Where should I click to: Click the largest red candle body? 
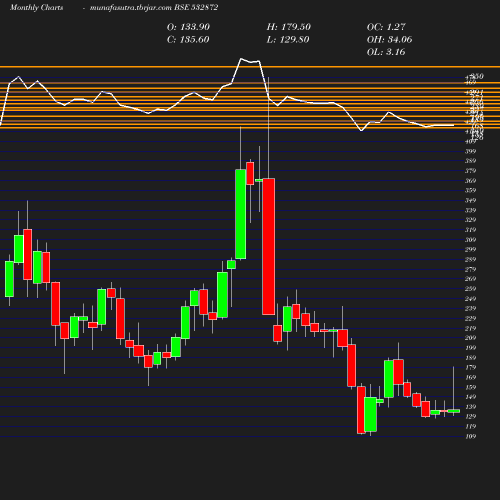pos(269,247)
